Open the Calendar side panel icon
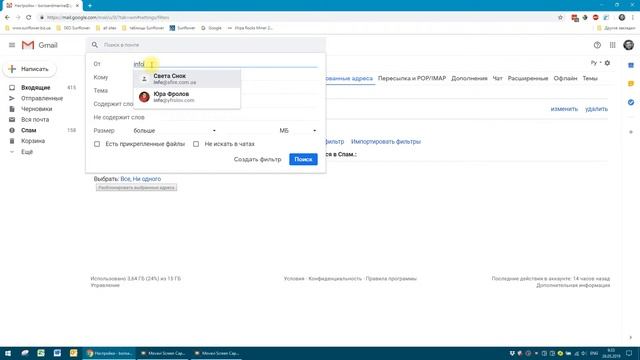This screenshot has width=640, height=360. pyautogui.click(x=631, y=65)
